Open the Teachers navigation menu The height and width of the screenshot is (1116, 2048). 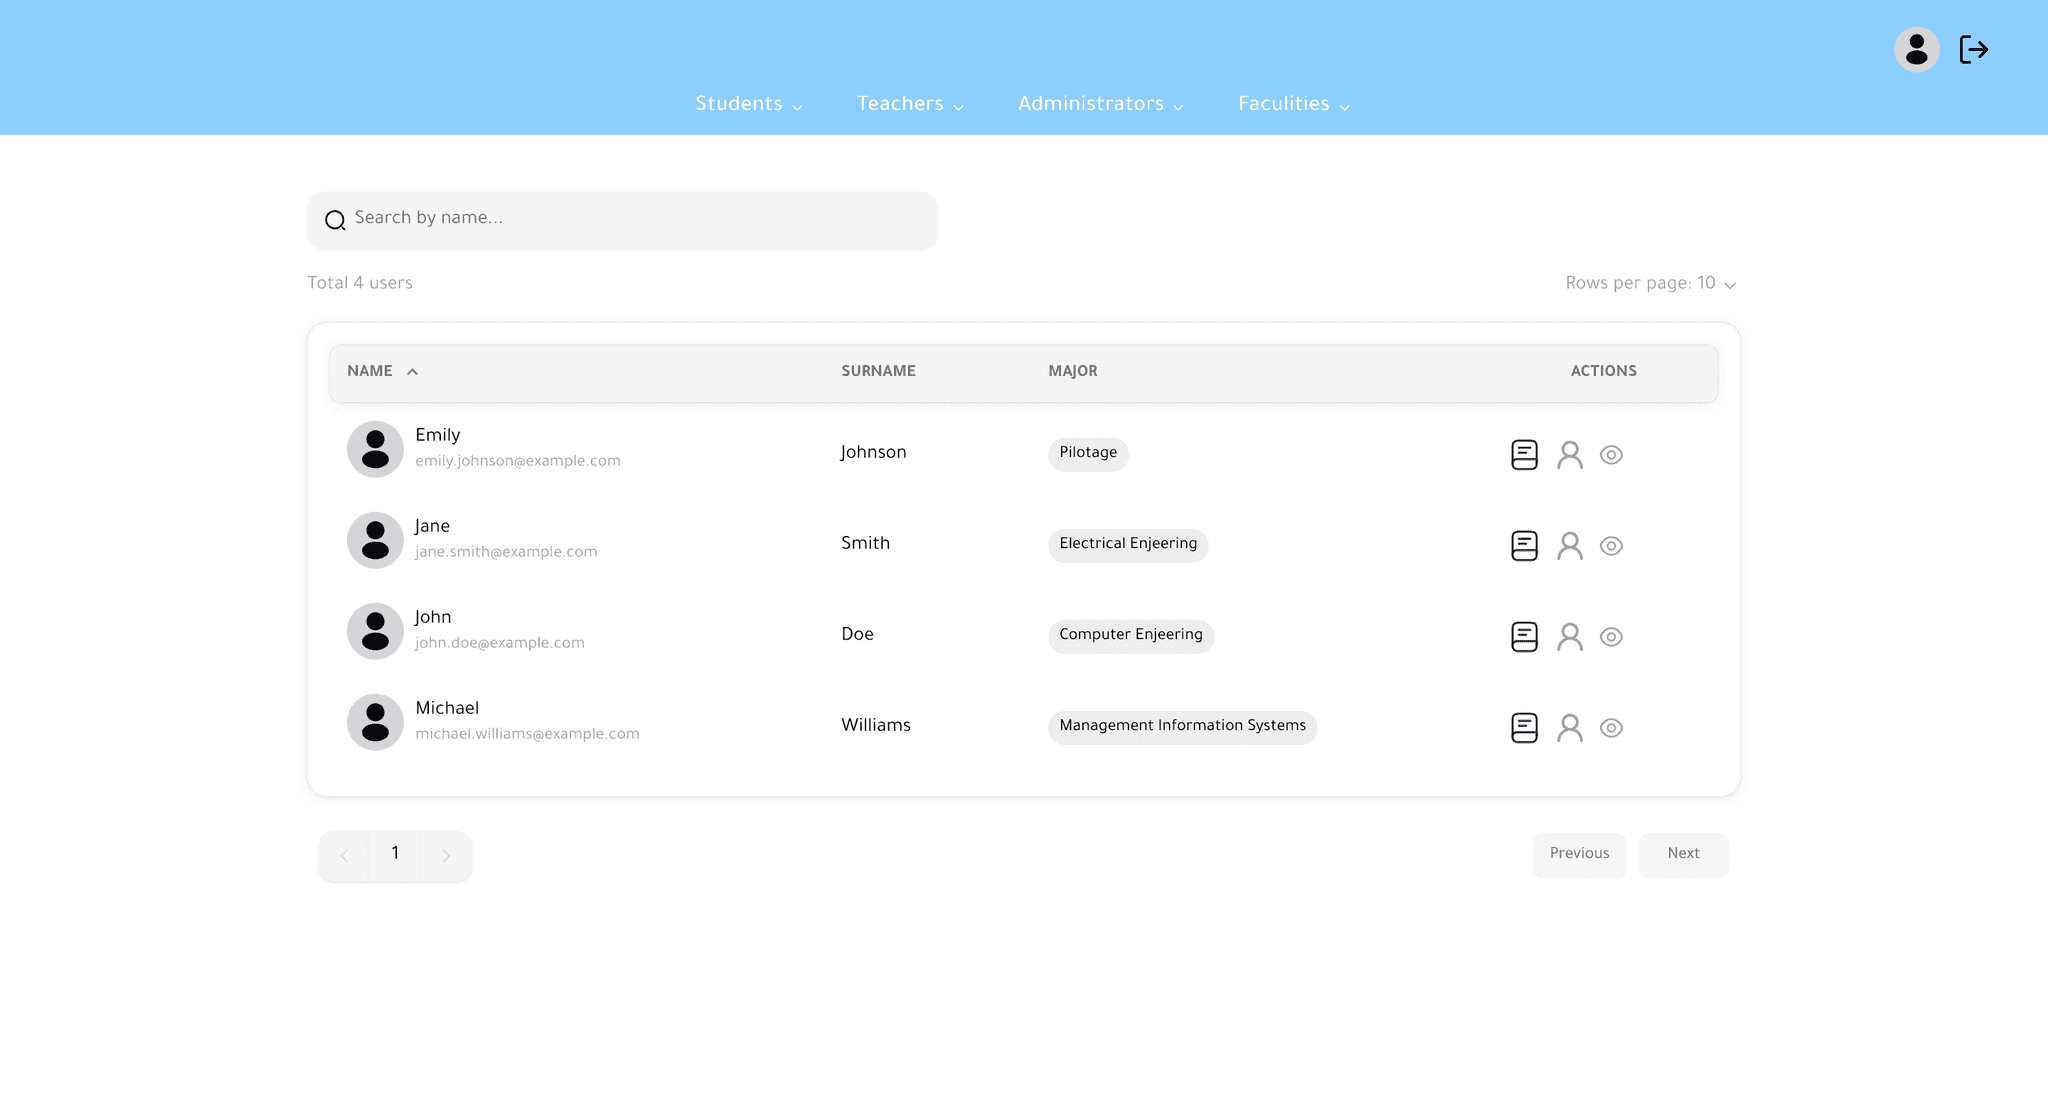click(x=909, y=104)
